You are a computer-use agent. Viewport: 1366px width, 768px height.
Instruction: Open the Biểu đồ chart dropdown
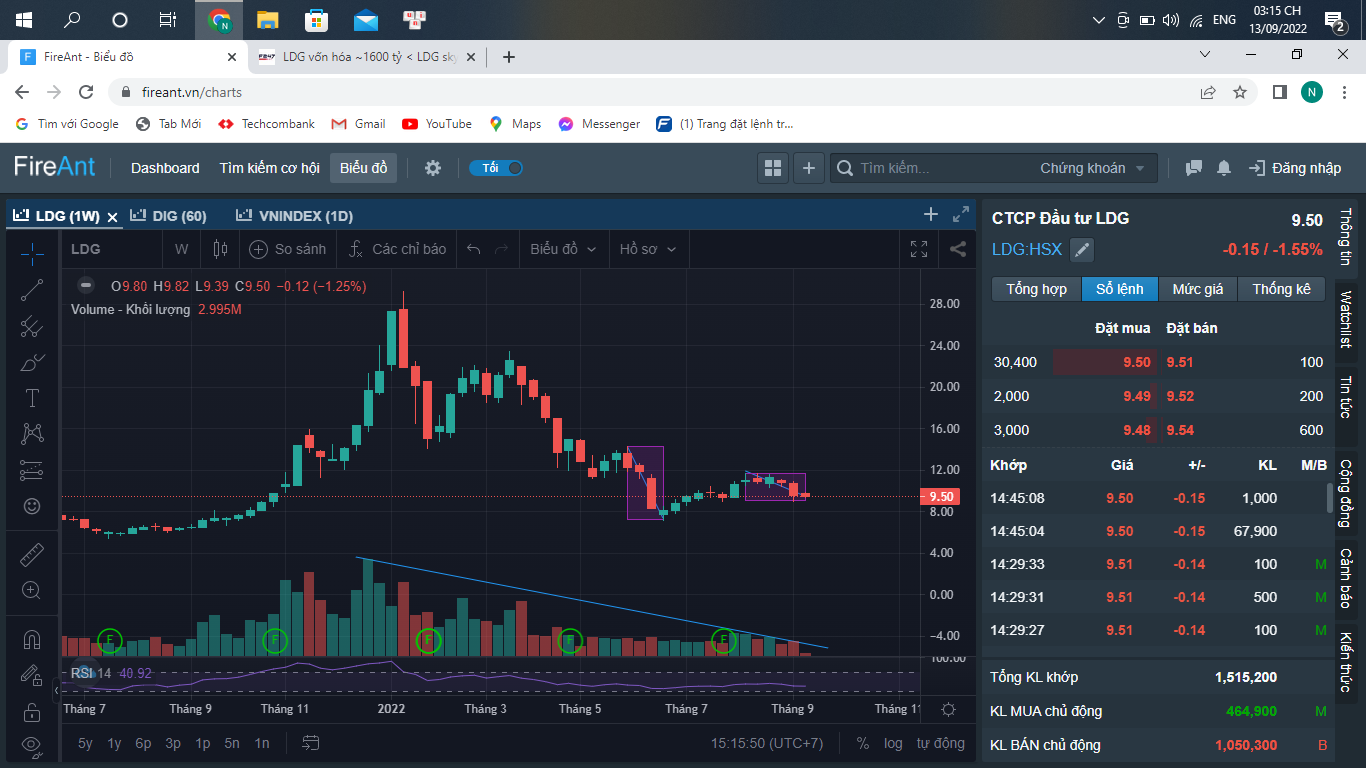(x=563, y=249)
